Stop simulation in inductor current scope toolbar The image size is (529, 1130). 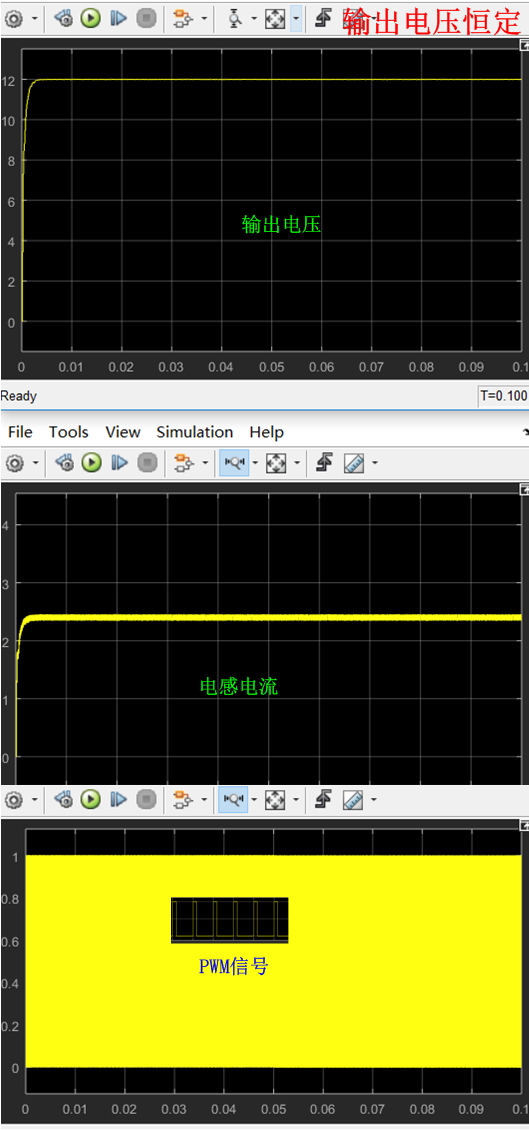tap(147, 462)
